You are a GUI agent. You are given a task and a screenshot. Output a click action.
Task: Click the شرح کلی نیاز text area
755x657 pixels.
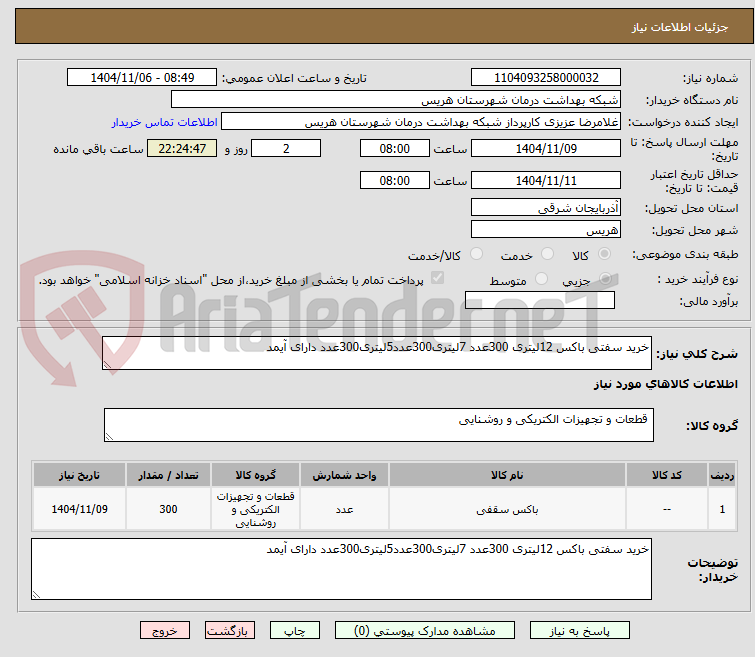[377, 353]
